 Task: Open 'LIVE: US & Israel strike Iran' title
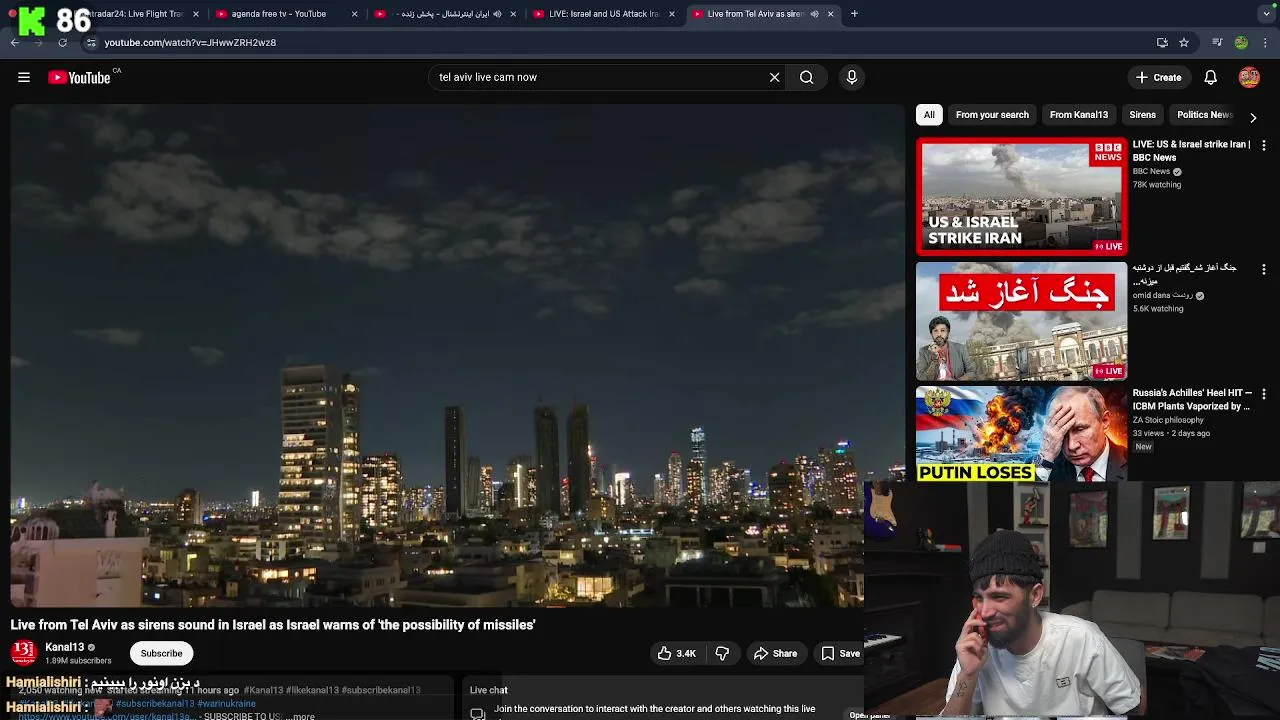pos(1191,151)
